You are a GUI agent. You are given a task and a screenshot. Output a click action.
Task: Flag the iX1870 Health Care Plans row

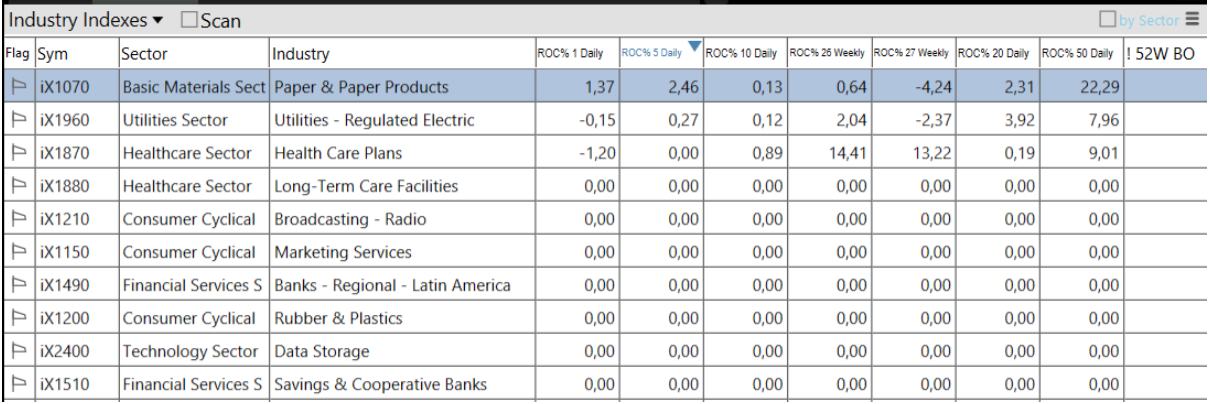(x=18, y=154)
